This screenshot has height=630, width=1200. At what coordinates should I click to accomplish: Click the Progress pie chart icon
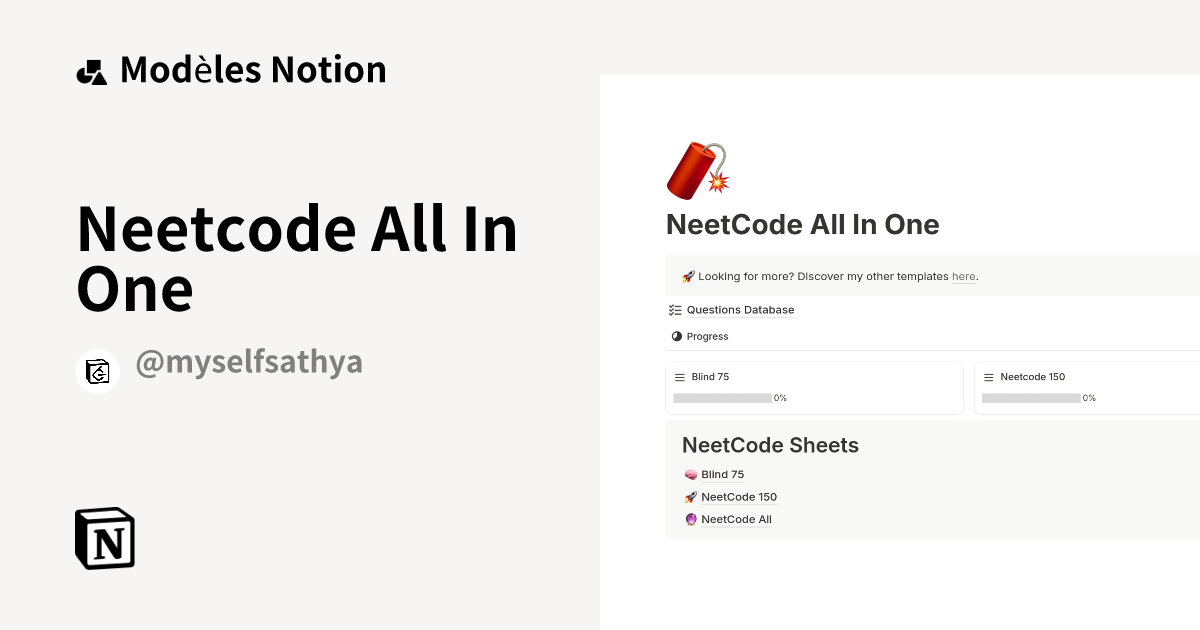tap(676, 337)
